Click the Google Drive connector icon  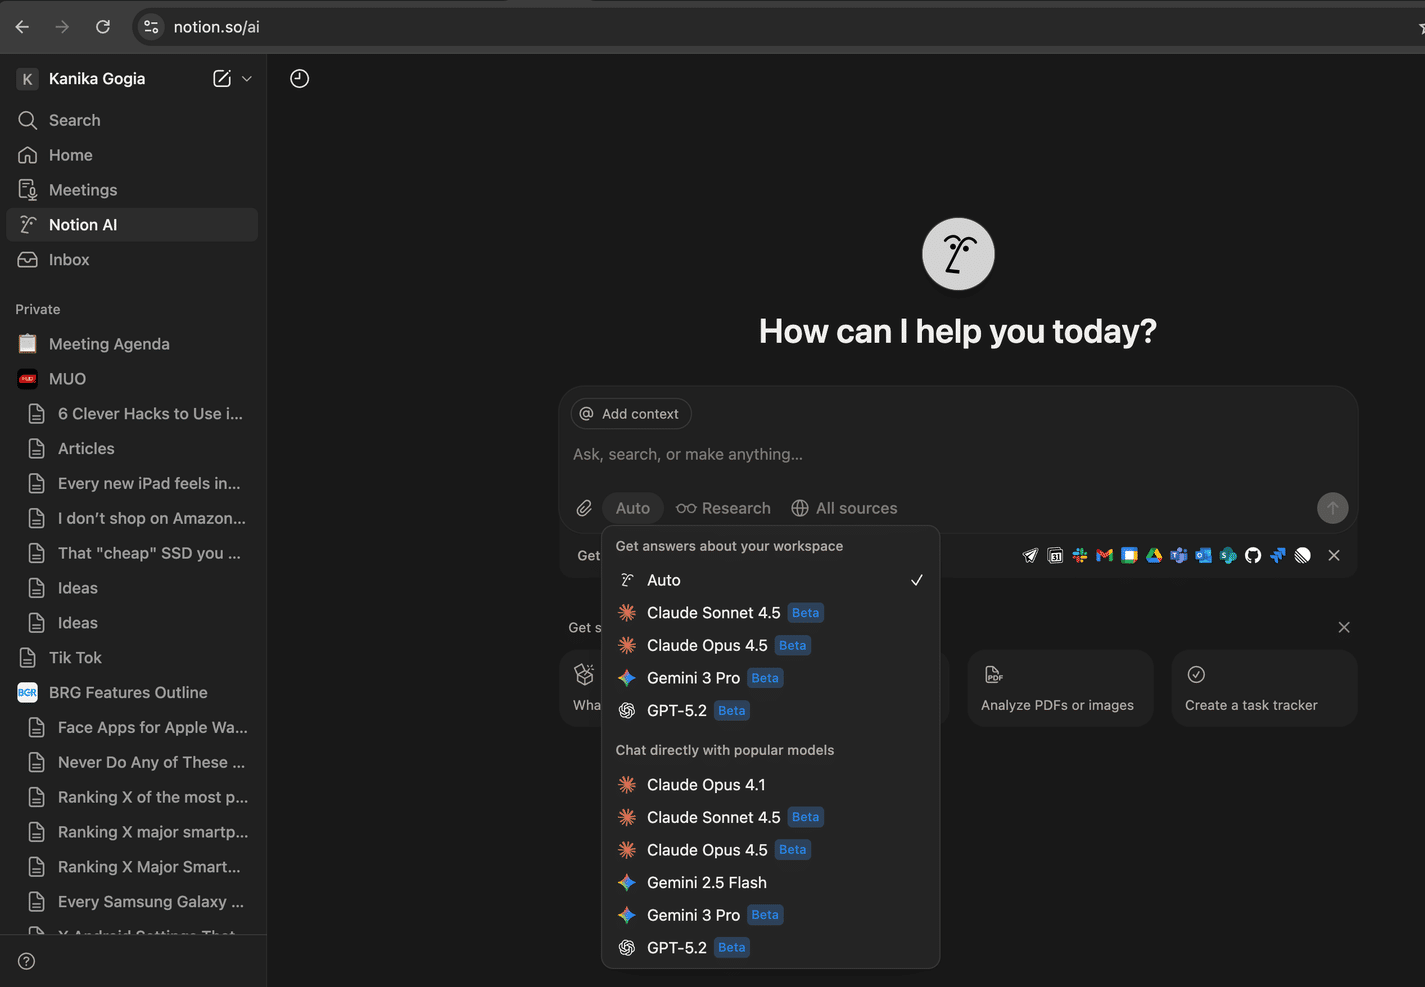pyautogui.click(x=1154, y=555)
